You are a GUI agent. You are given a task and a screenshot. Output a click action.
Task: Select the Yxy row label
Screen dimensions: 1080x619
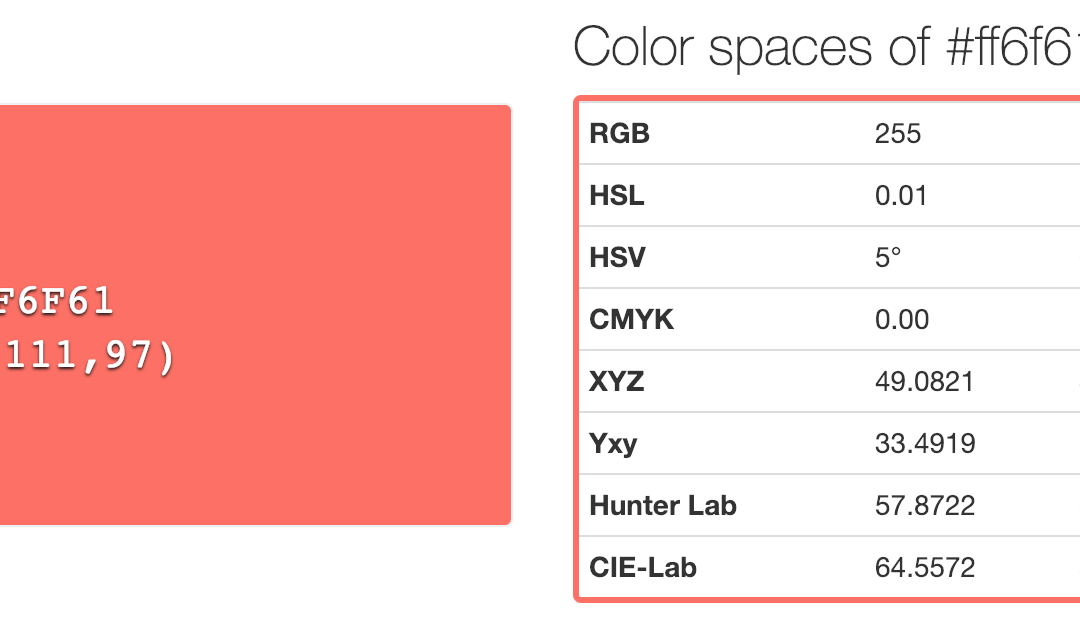click(614, 443)
